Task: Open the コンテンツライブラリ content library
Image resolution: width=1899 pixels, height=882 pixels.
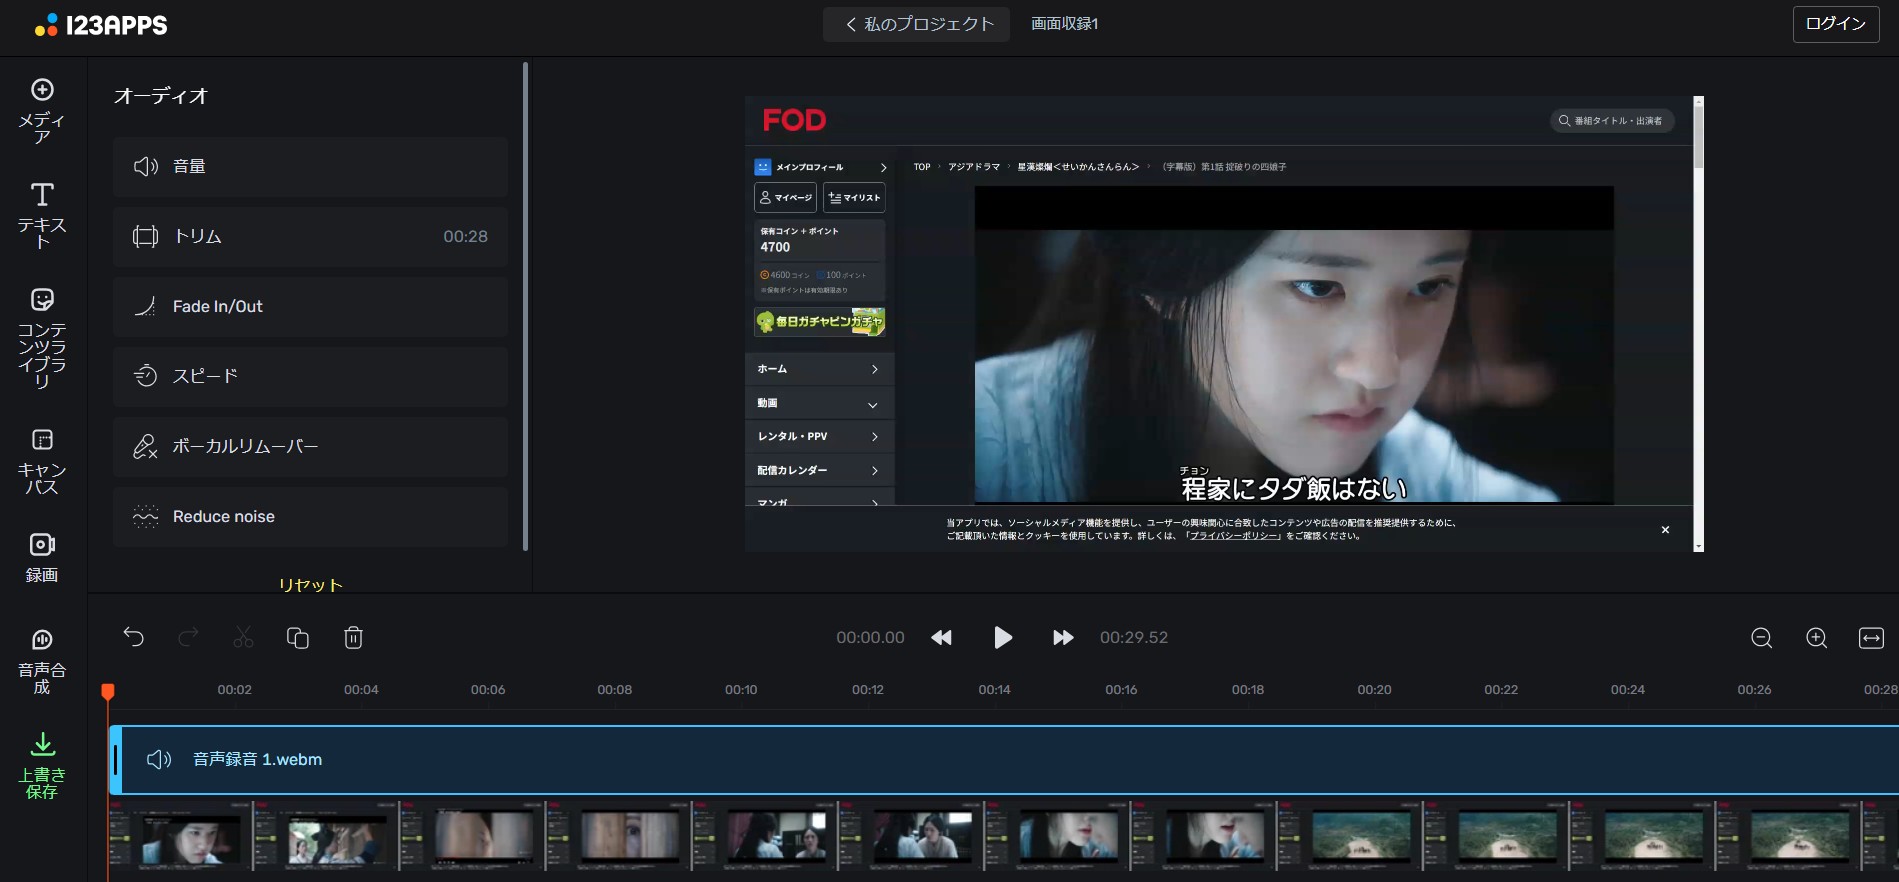Action: click(x=42, y=338)
